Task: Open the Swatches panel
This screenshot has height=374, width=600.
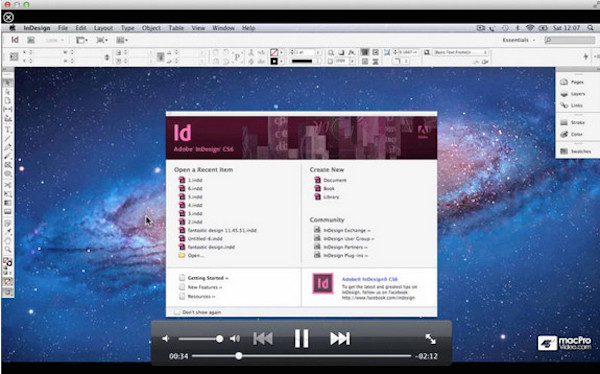Action: (x=576, y=151)
